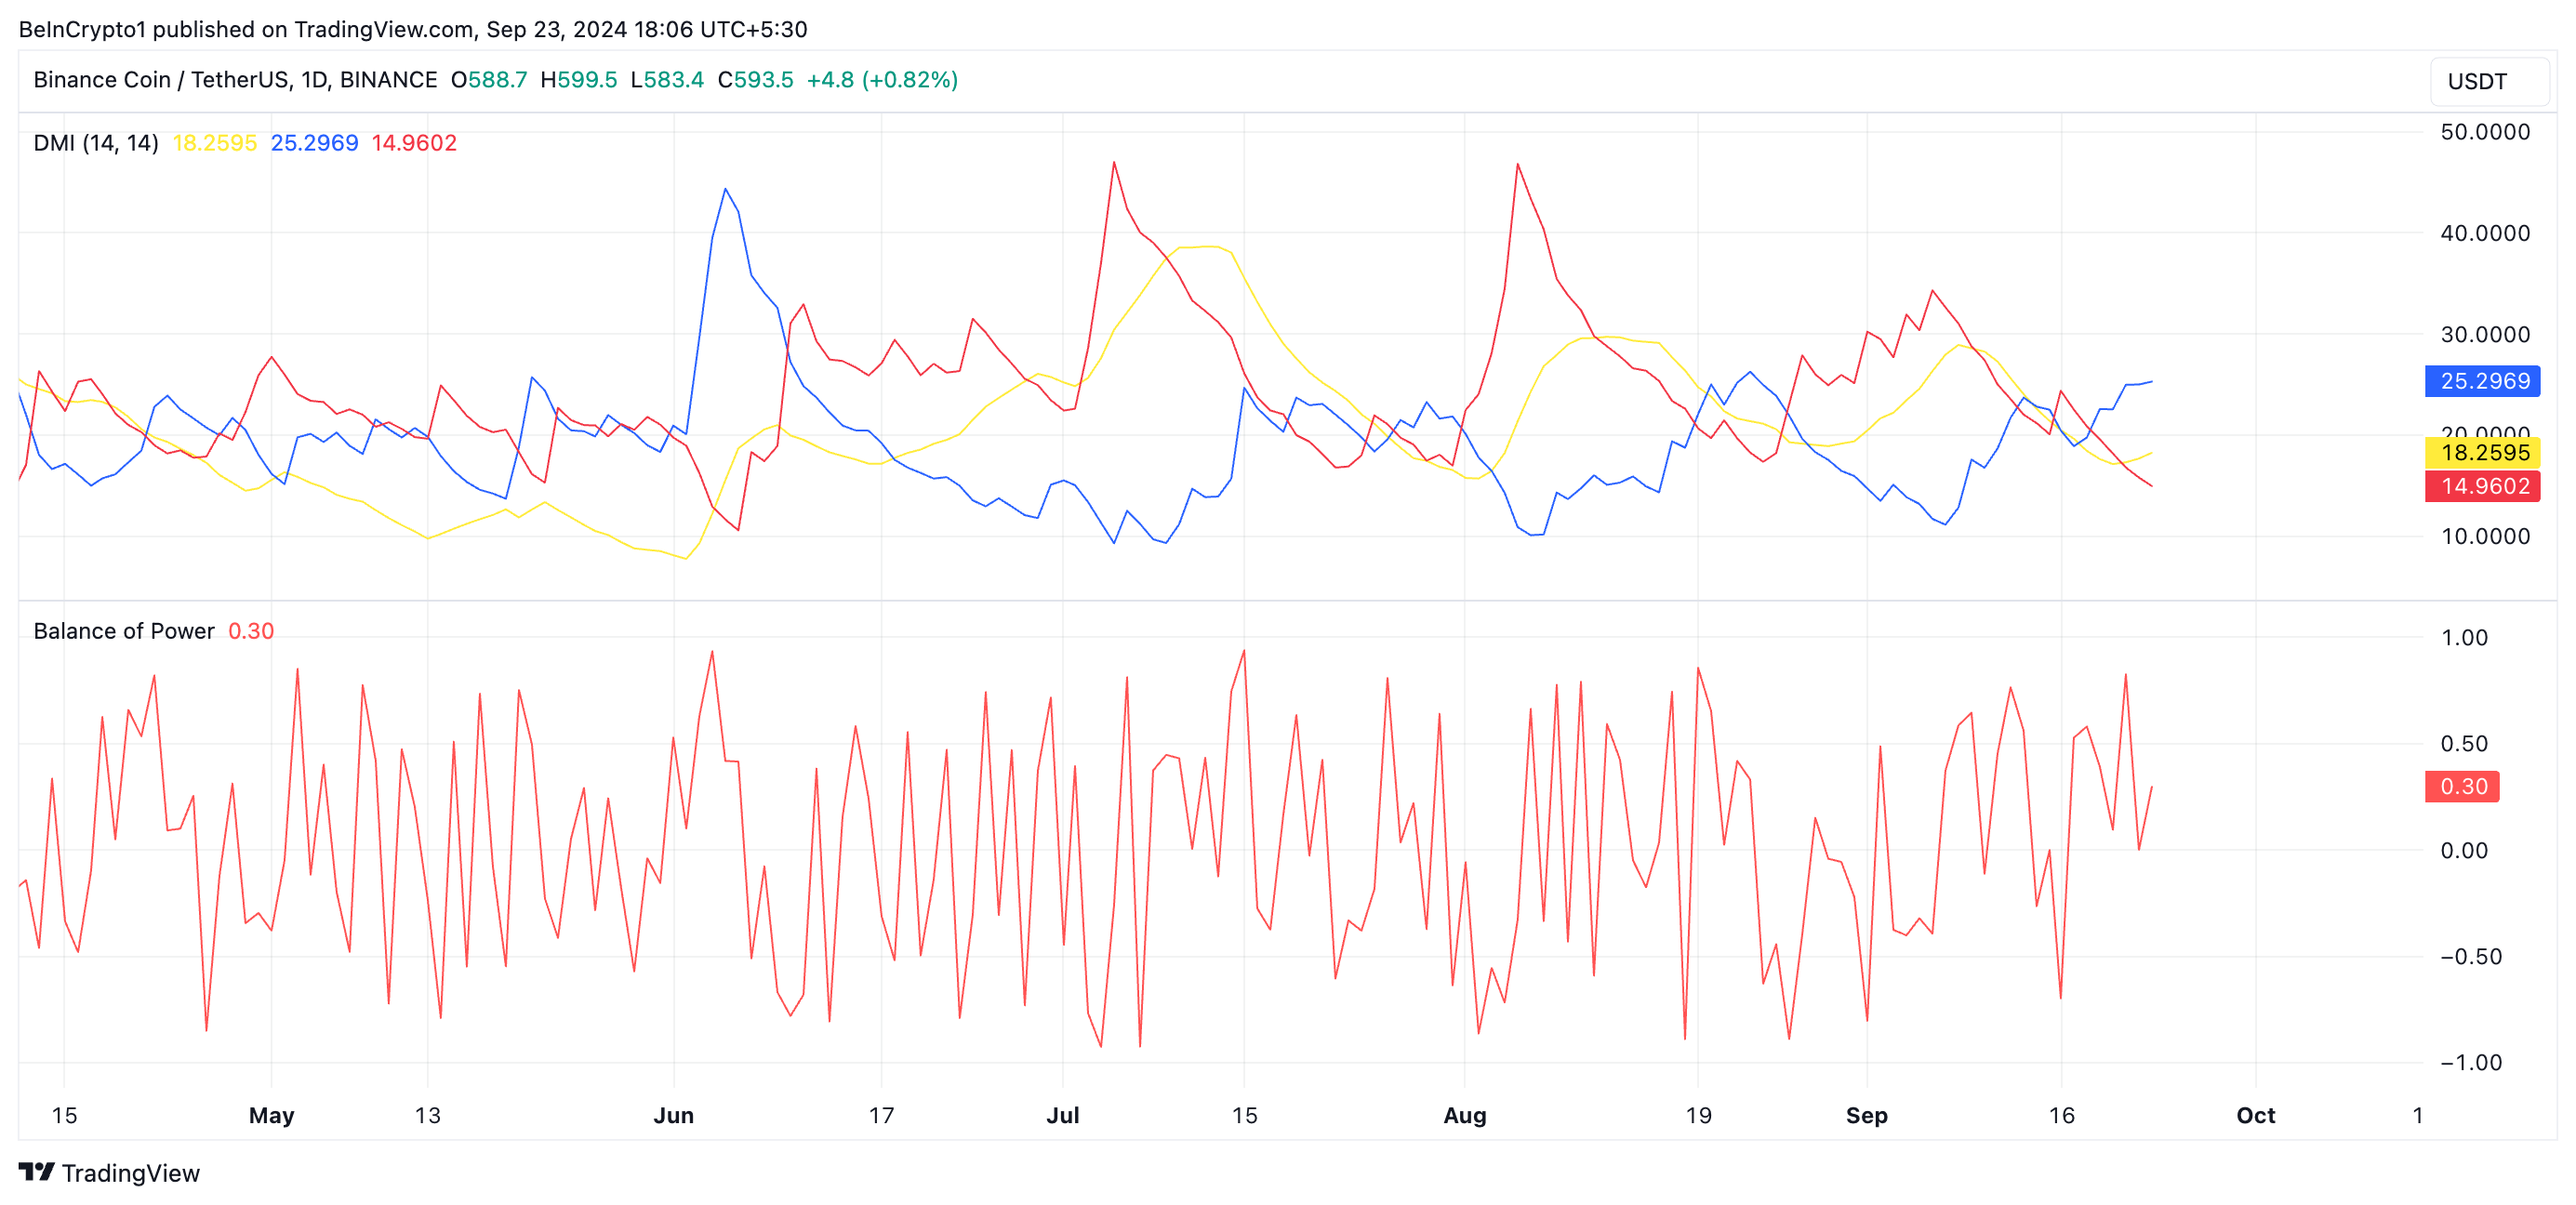Click the May label on time axis
This screenshot has width=2576, height=1205.
(271, 1115)
